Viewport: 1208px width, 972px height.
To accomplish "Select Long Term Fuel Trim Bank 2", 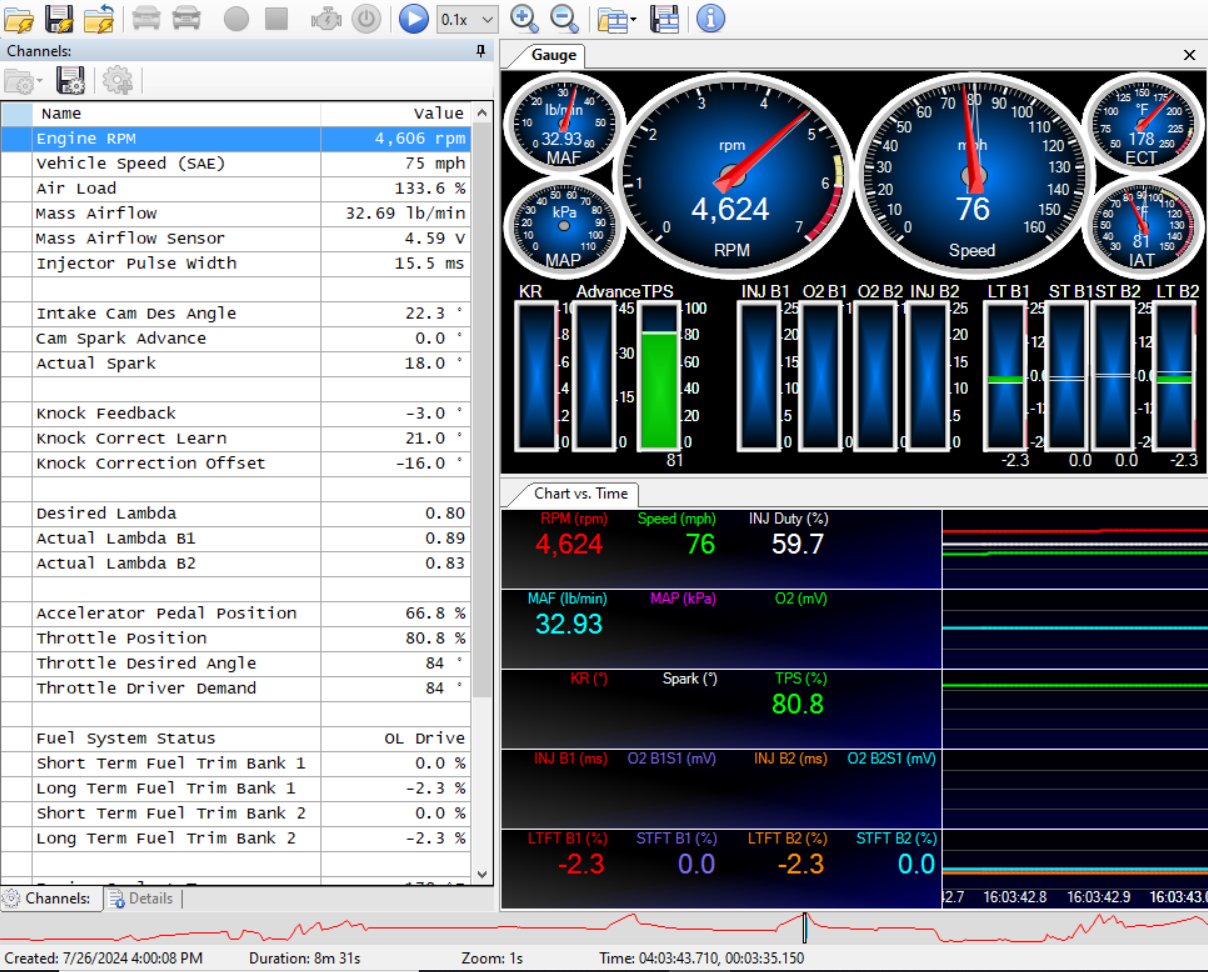I will (x=236, y=839).
